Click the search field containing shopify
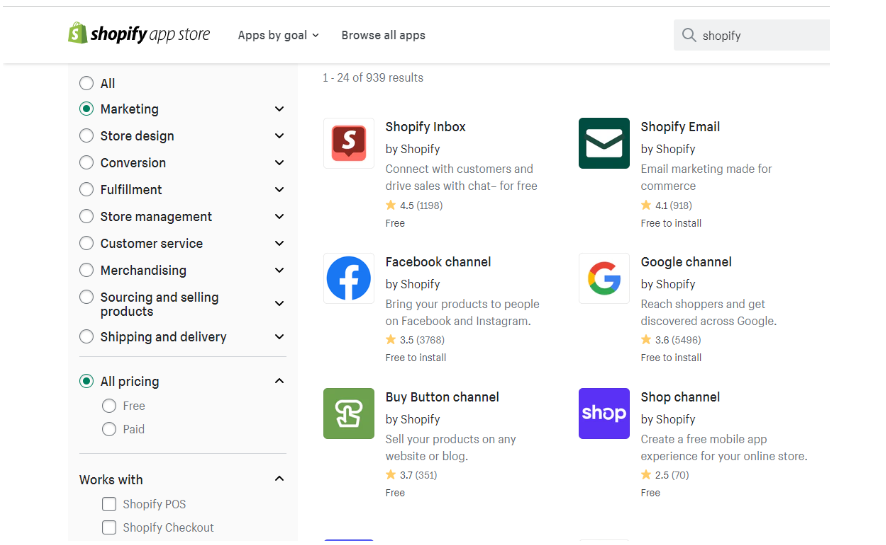The width and height of the screenshot is (886, 545). click(x=752, y=35)
